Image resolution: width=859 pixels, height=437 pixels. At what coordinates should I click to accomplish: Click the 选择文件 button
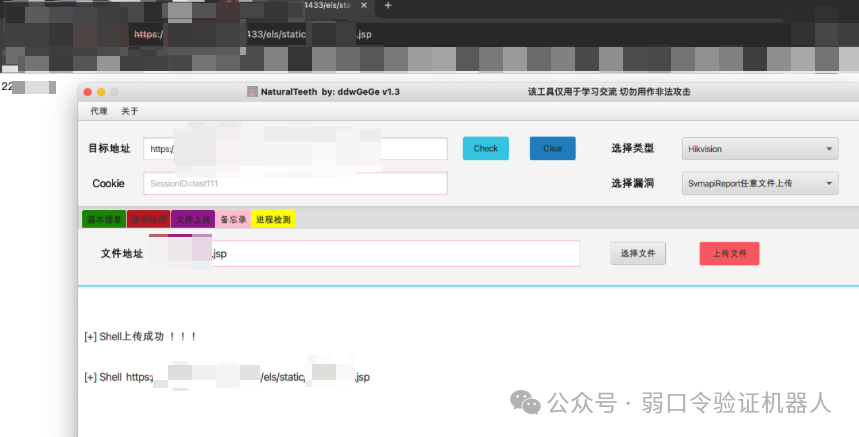pyautogui.click(x=638, y=254)
